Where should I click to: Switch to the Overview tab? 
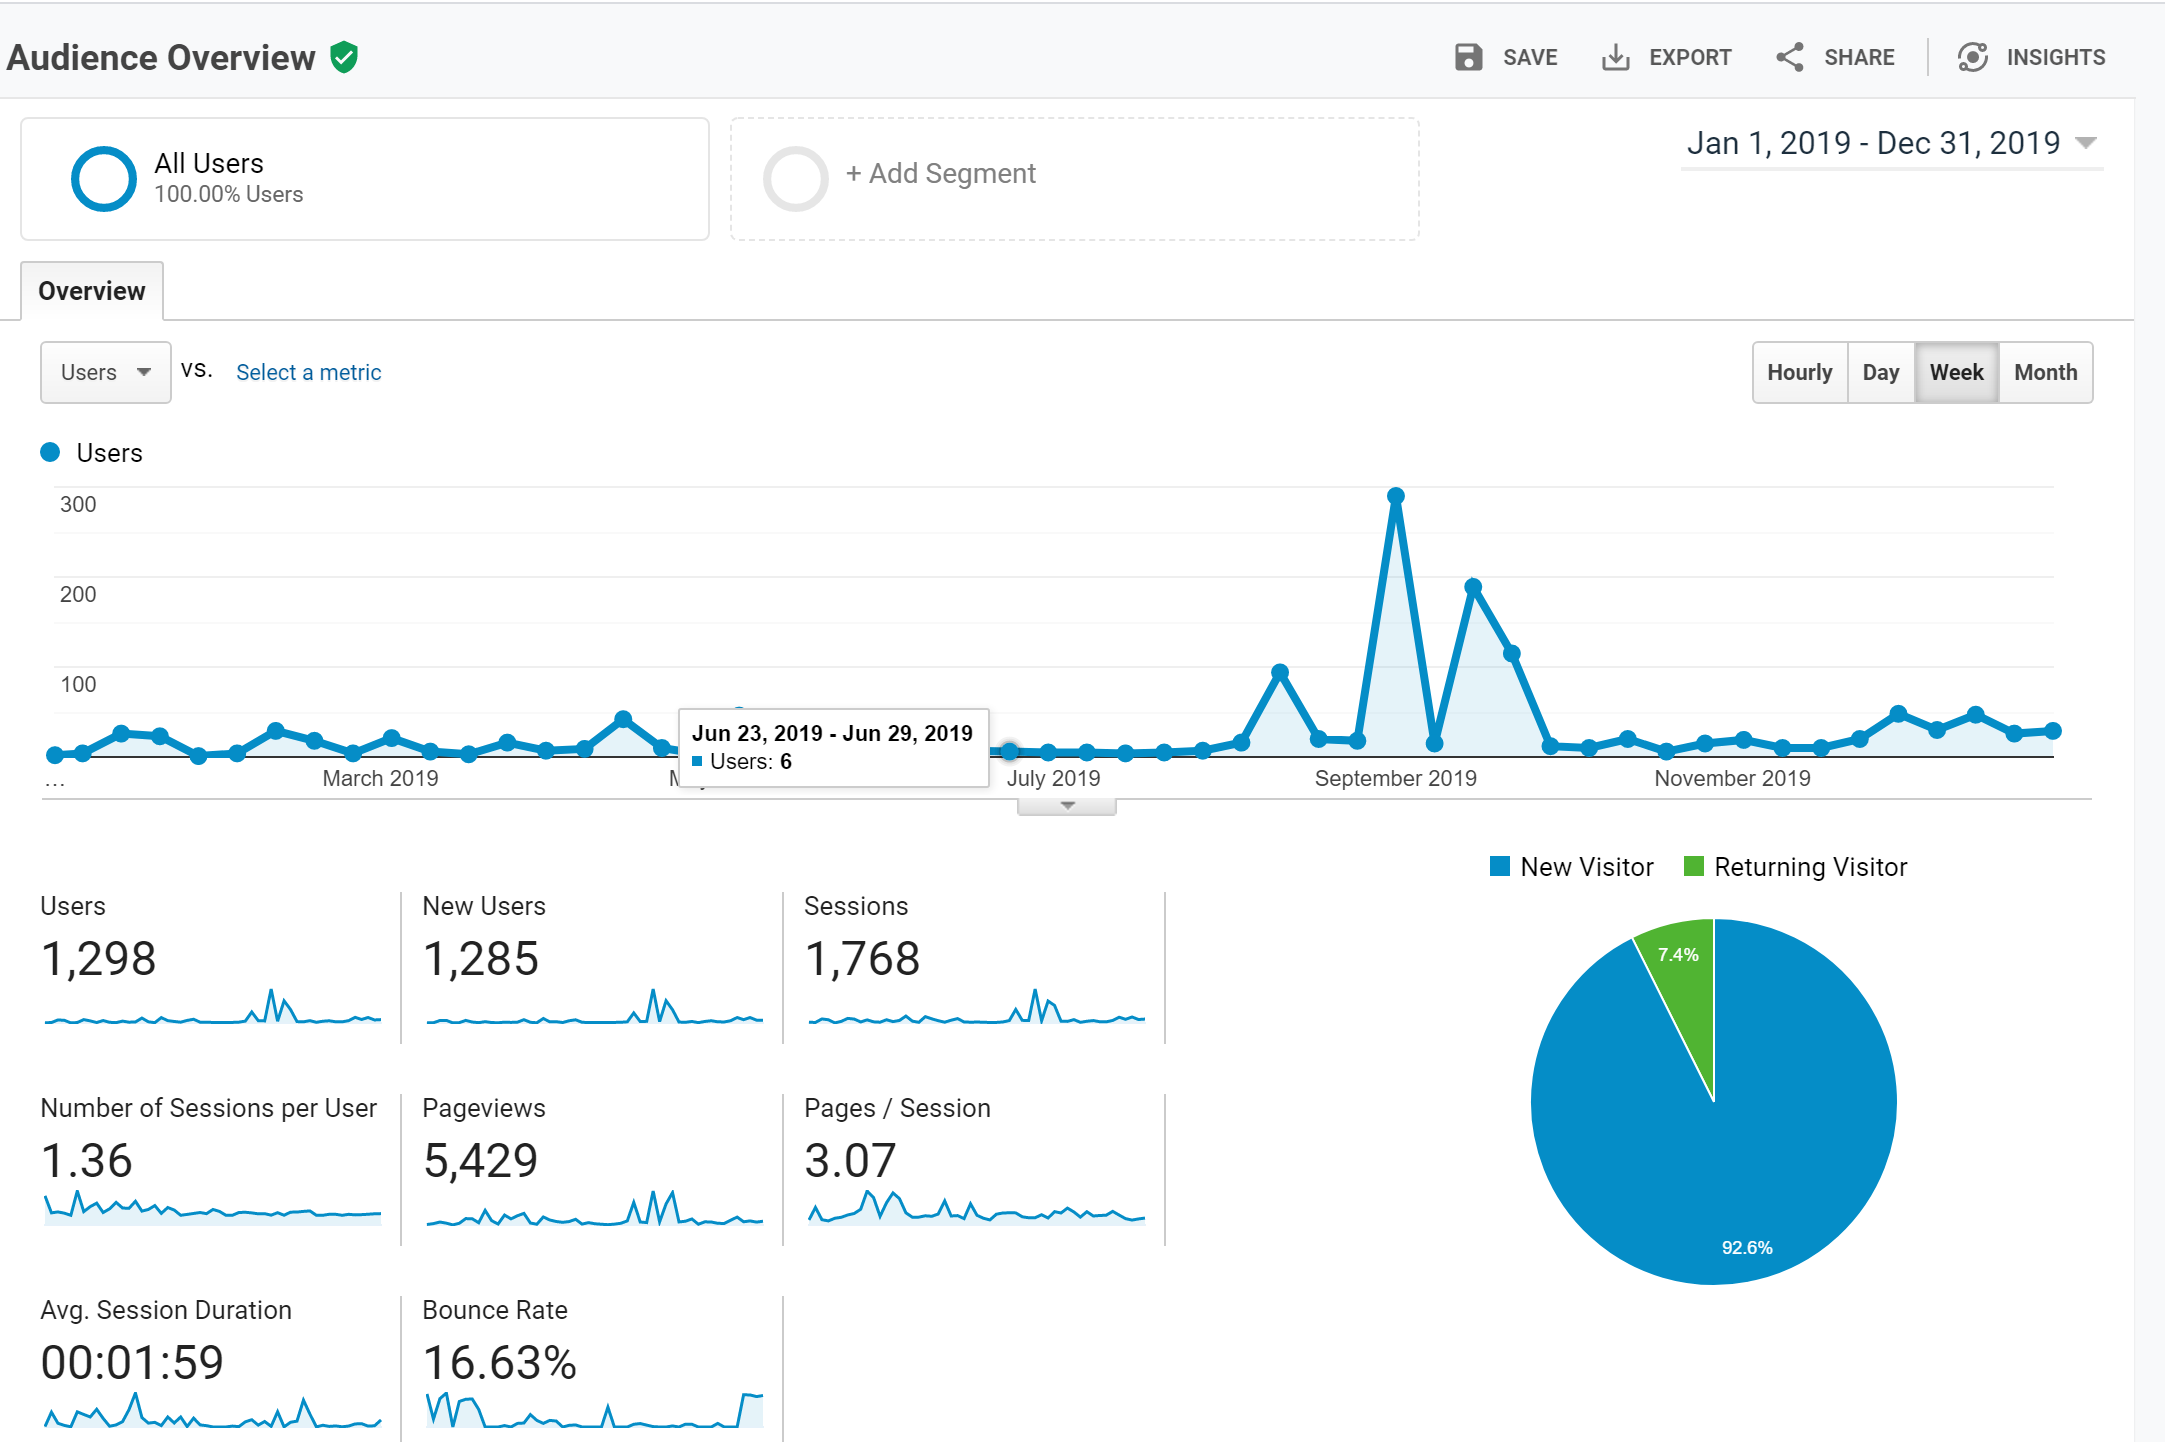(x=92, y=291)
